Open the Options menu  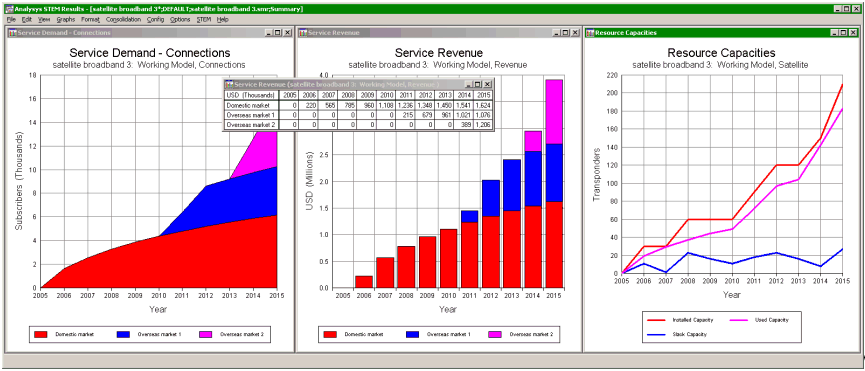180,19
